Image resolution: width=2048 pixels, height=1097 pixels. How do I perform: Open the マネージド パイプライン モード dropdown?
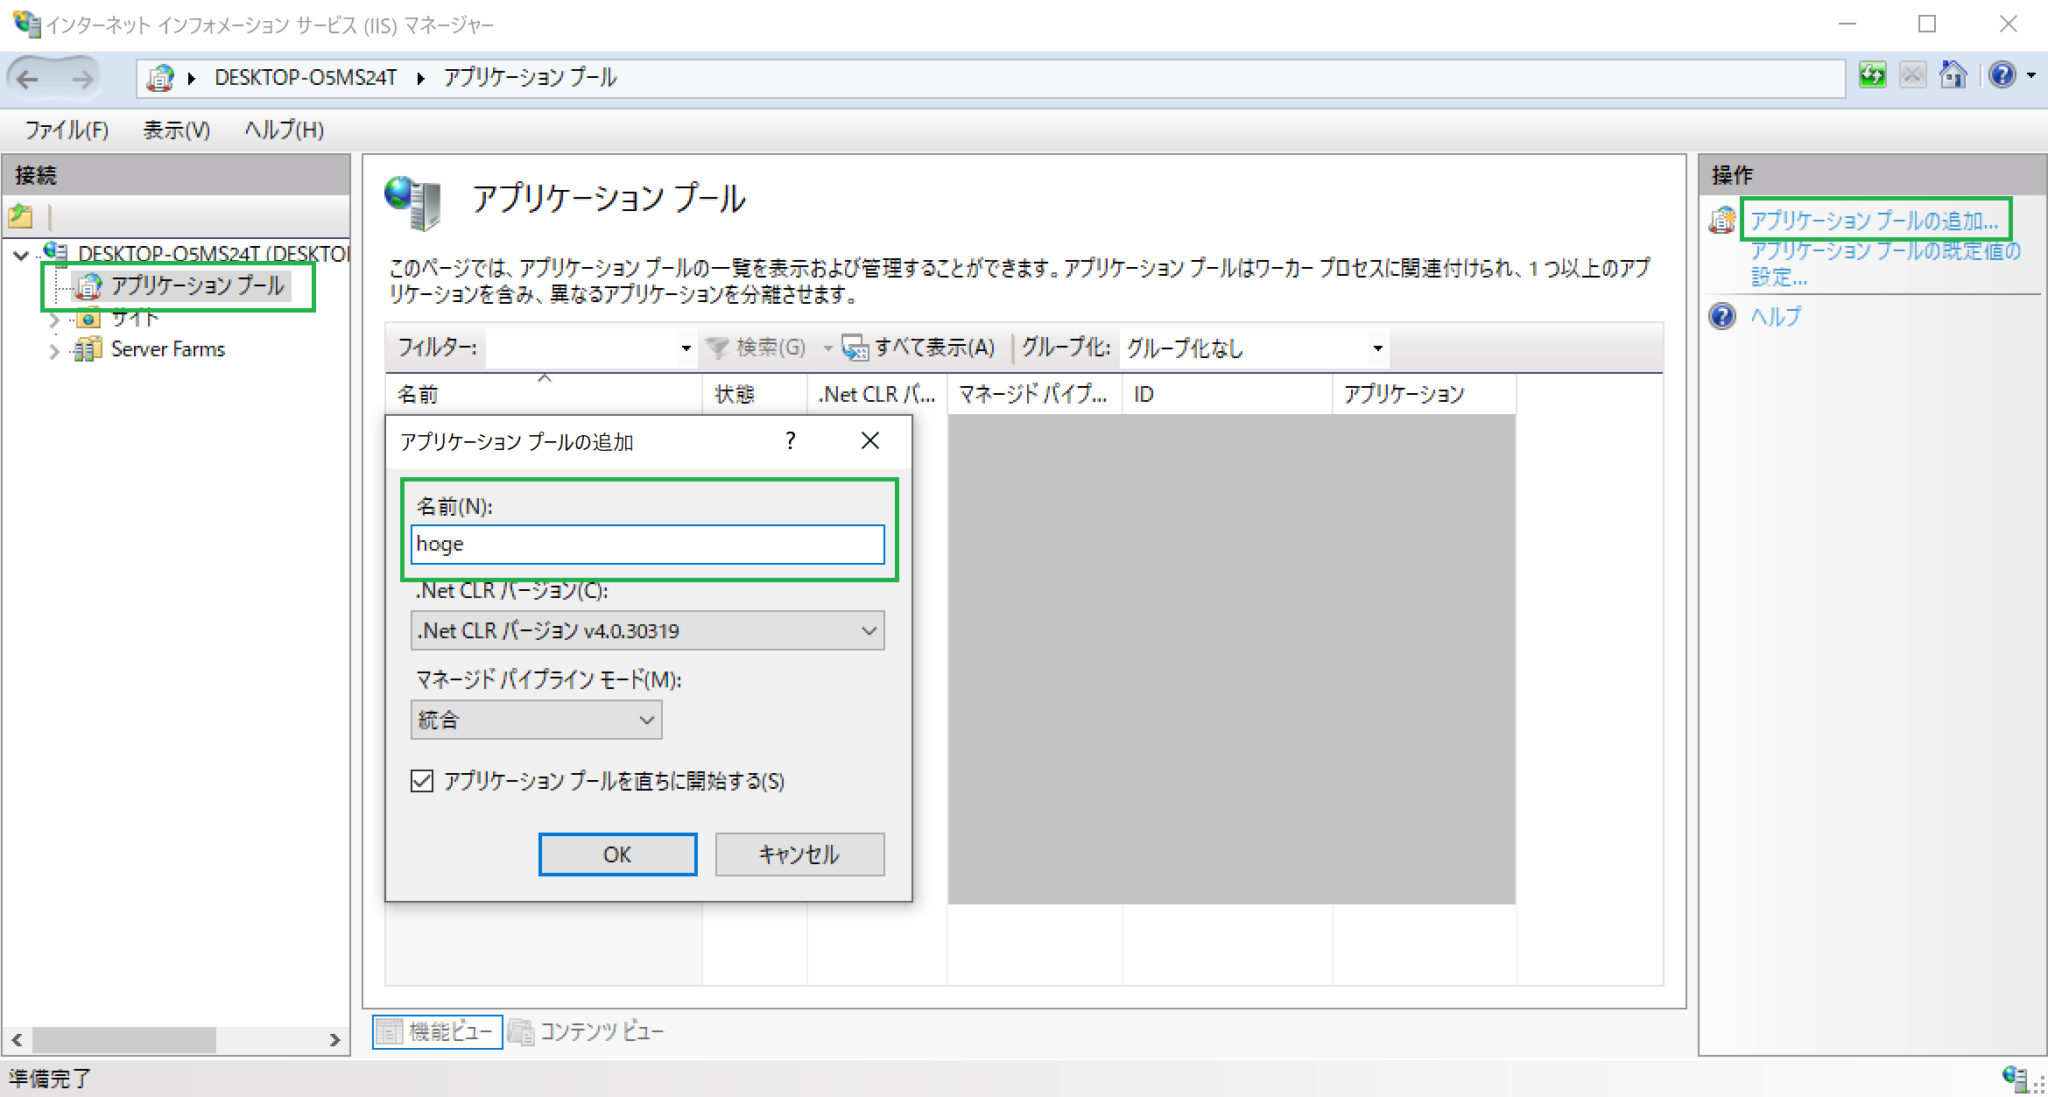pyautogui.click(x=645, y=719)
